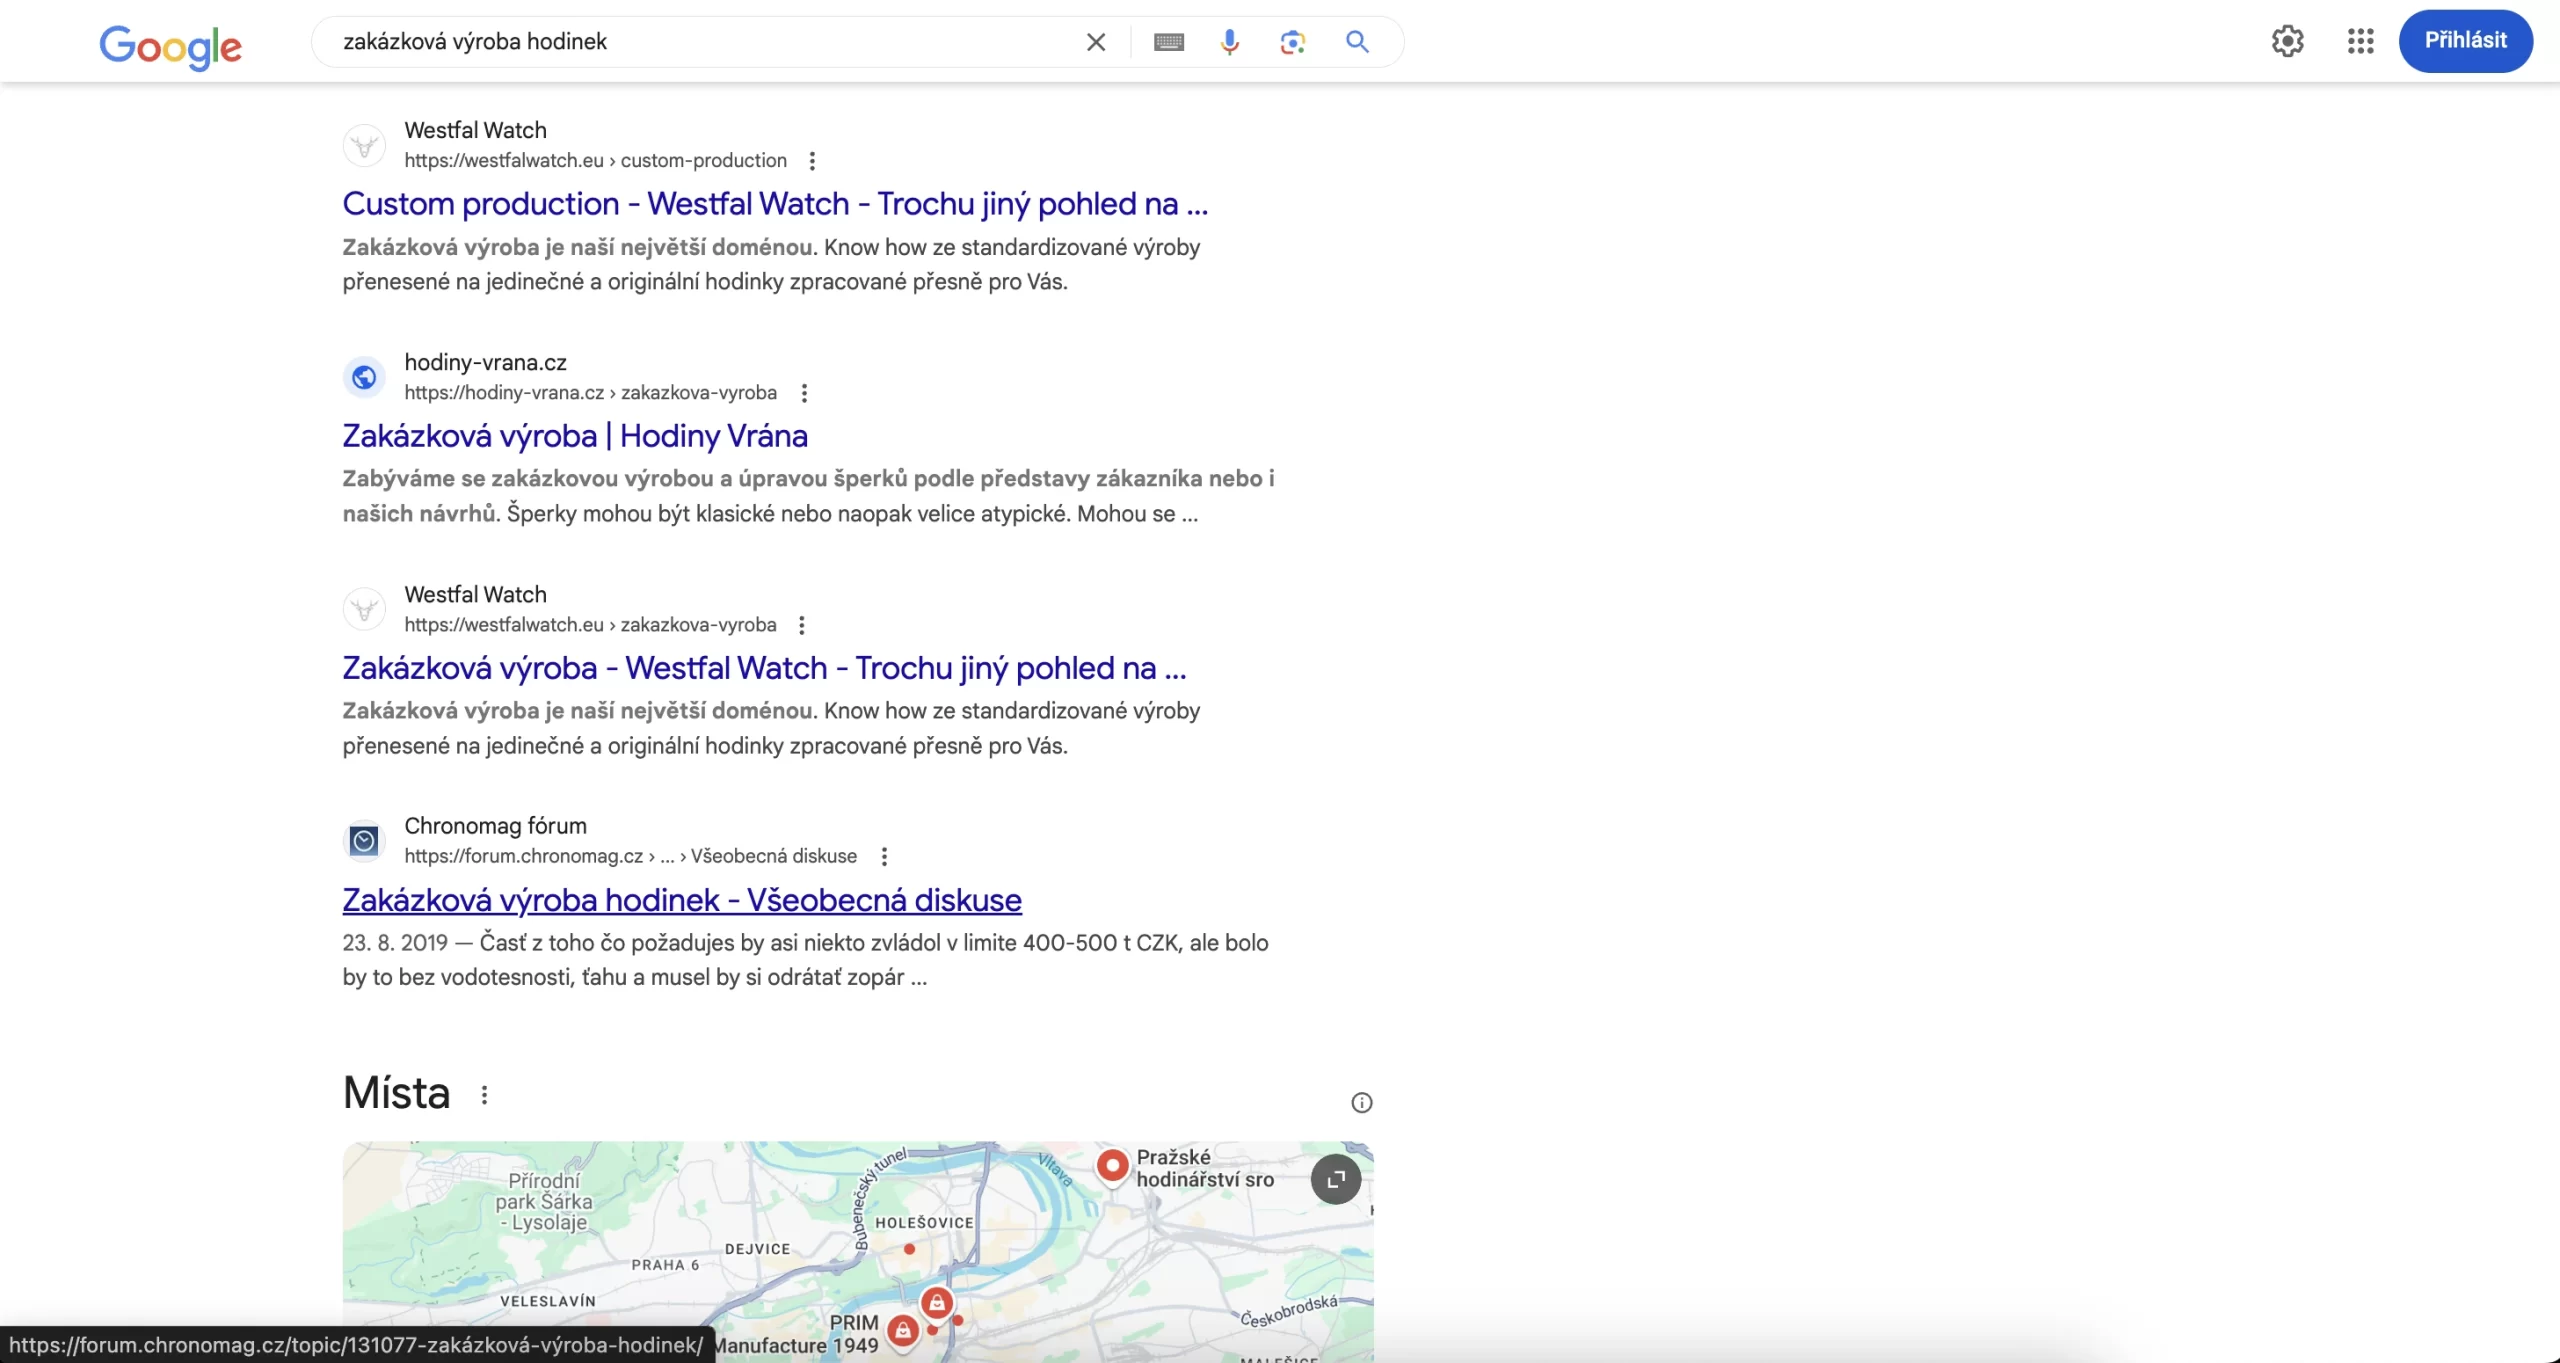The height and width of the screenshot is (1363, 2560).
Task: Open the Místa section options menu
Action: 484,1095
